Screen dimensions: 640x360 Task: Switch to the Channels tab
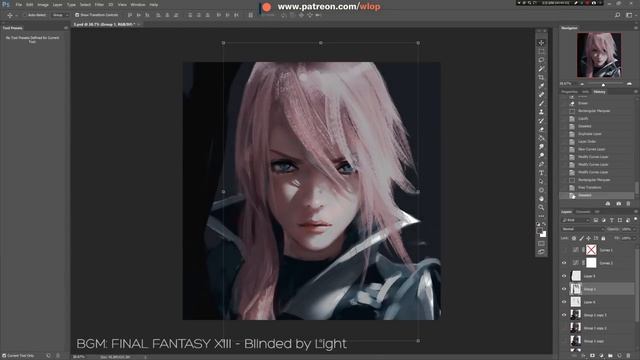(x=583, y=212)
